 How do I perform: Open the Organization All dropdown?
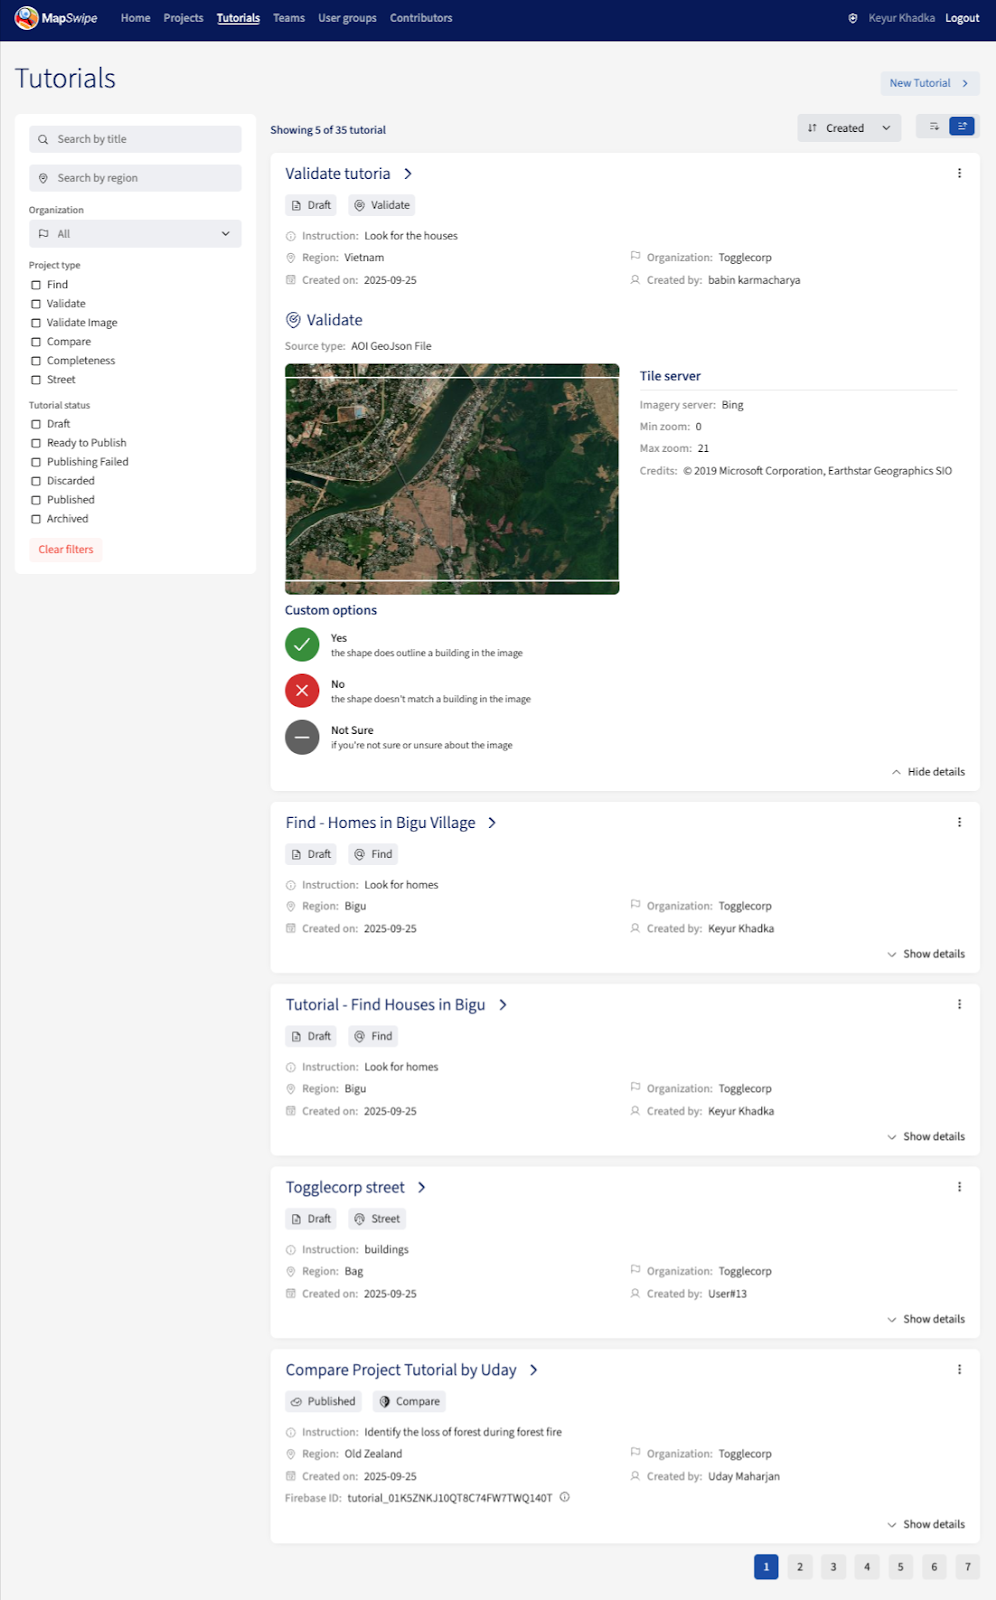point(135,234)
